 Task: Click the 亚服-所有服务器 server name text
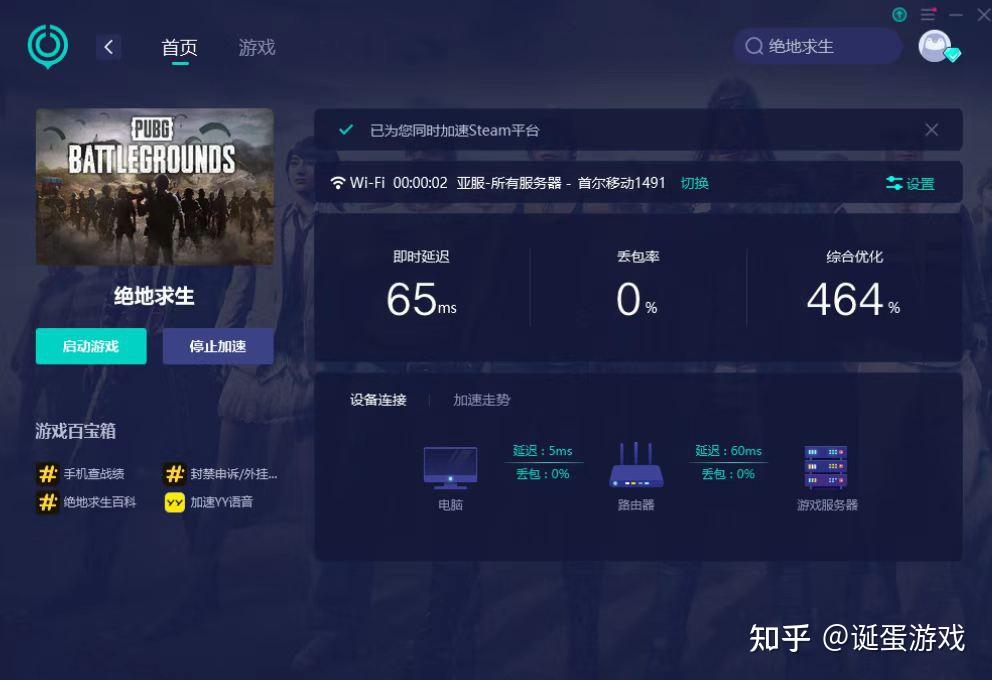[x=509, y=183]
